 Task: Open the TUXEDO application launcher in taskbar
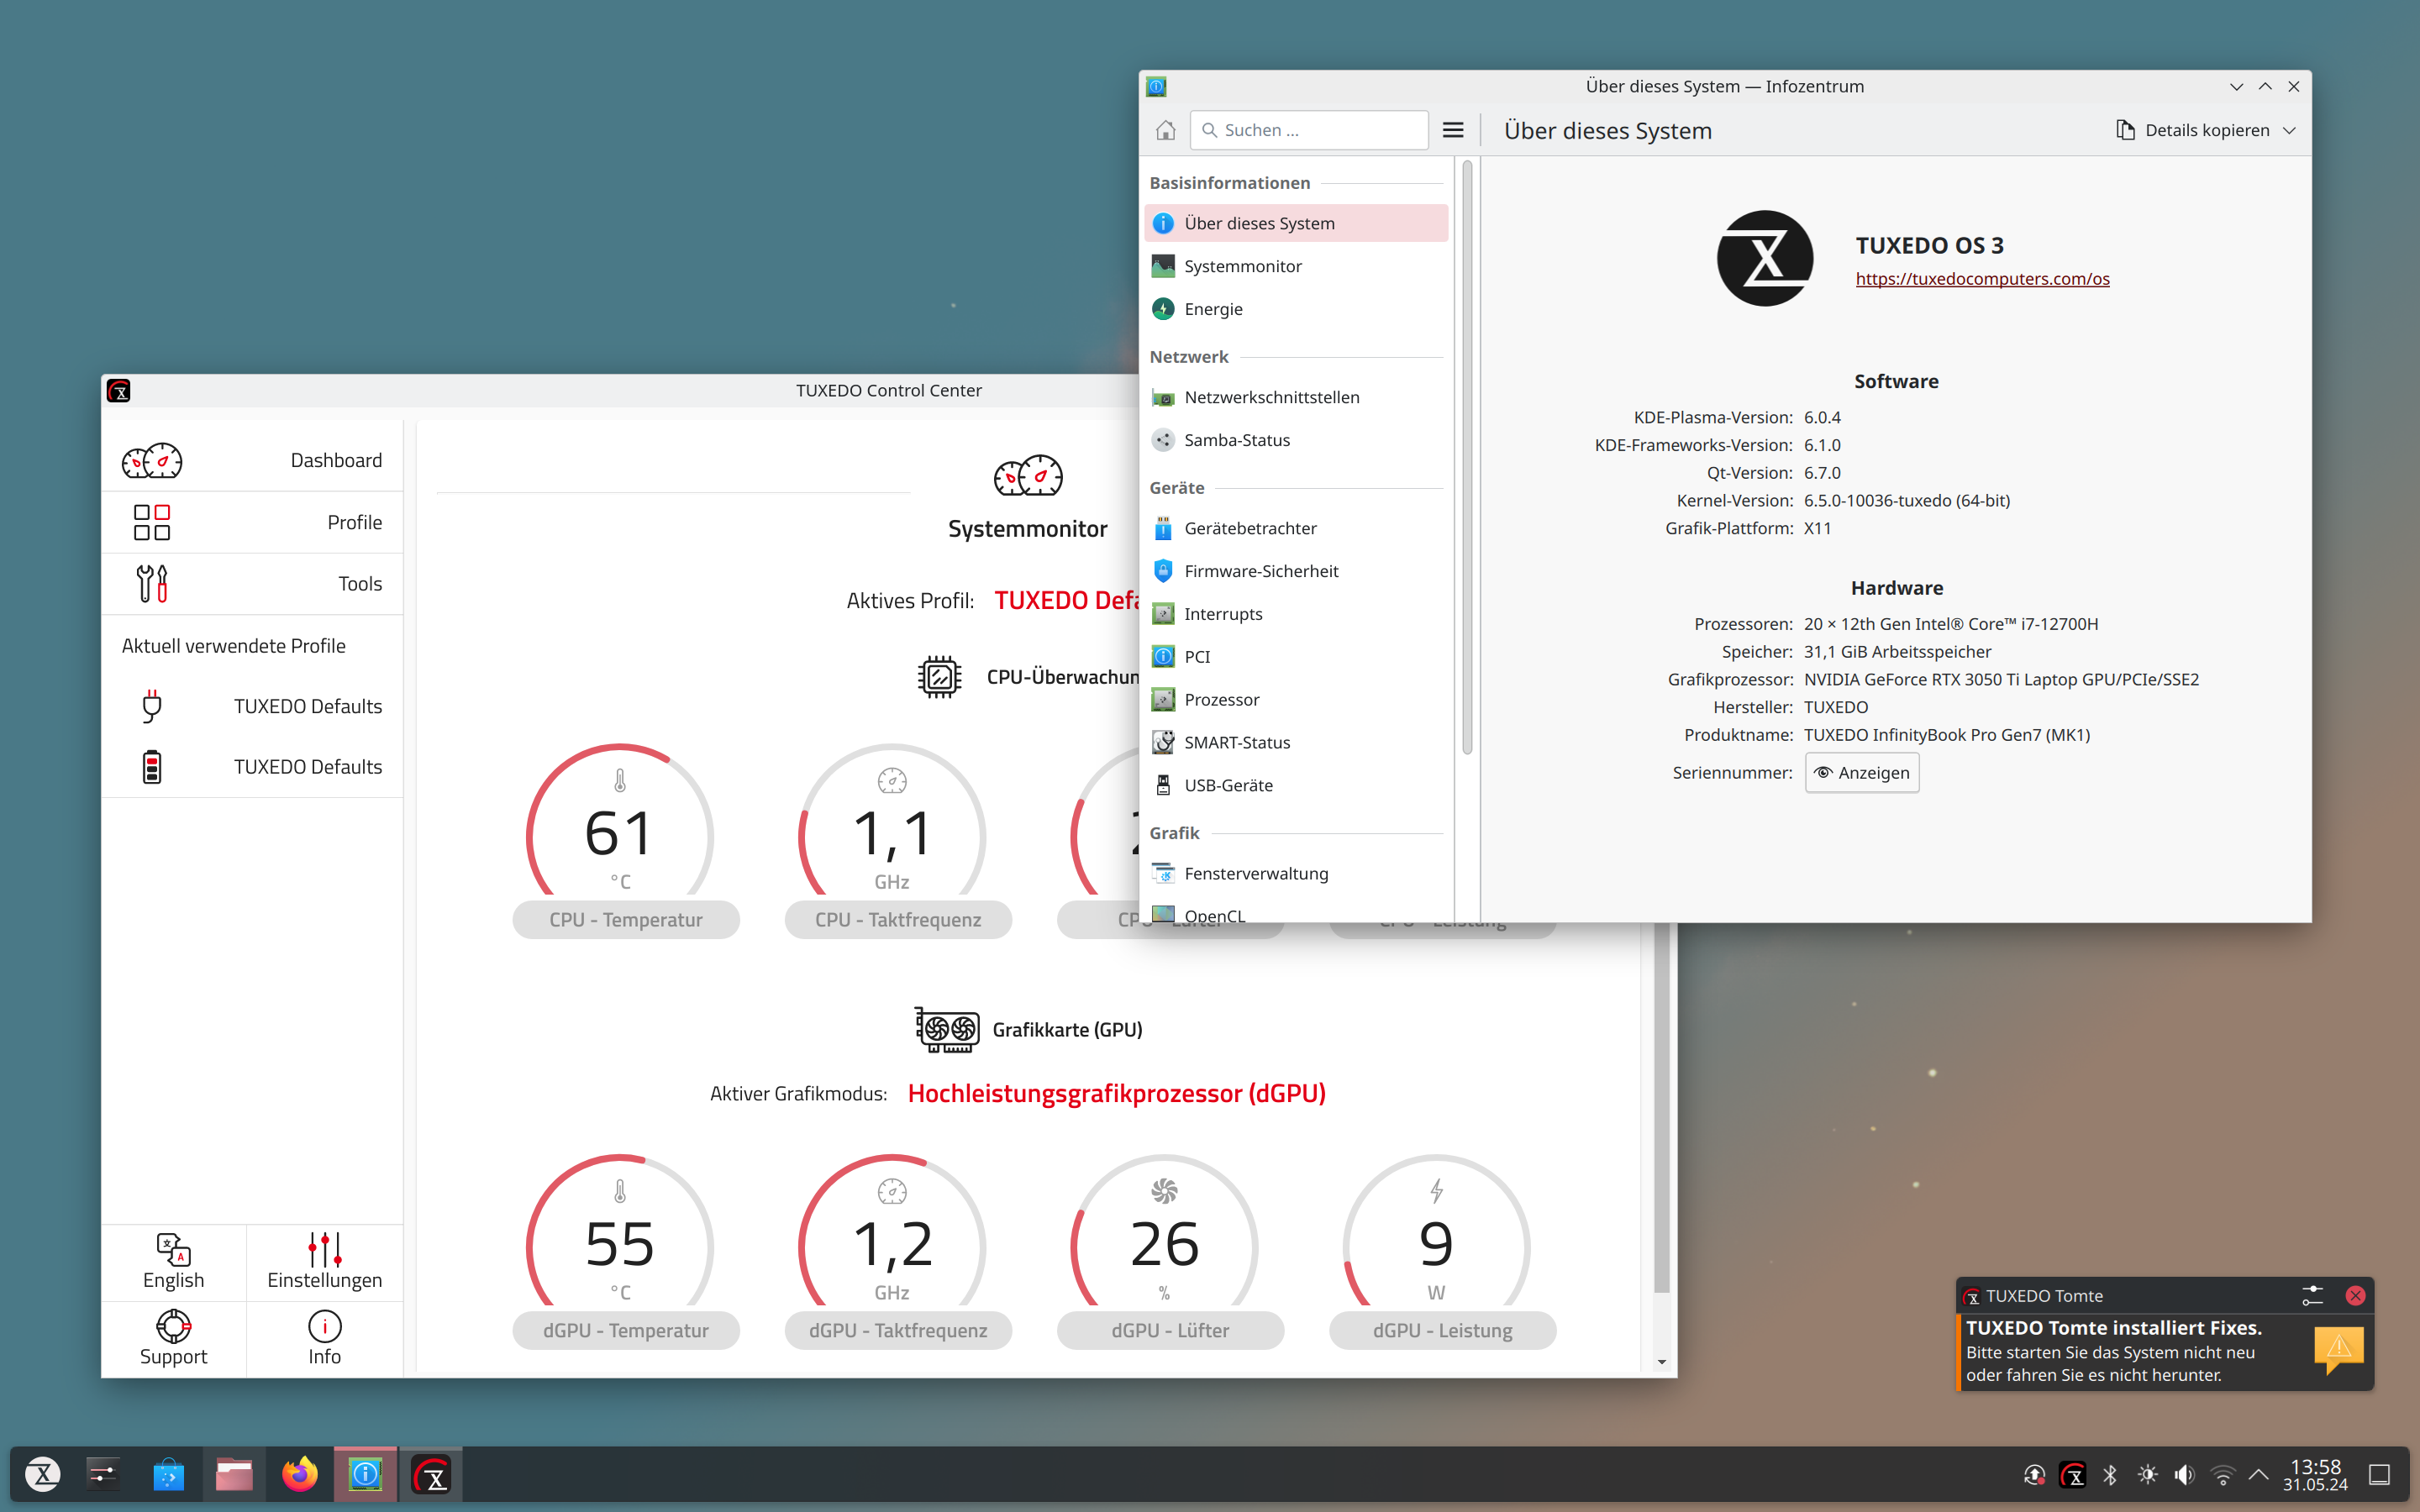click(x=42, y=1474)
